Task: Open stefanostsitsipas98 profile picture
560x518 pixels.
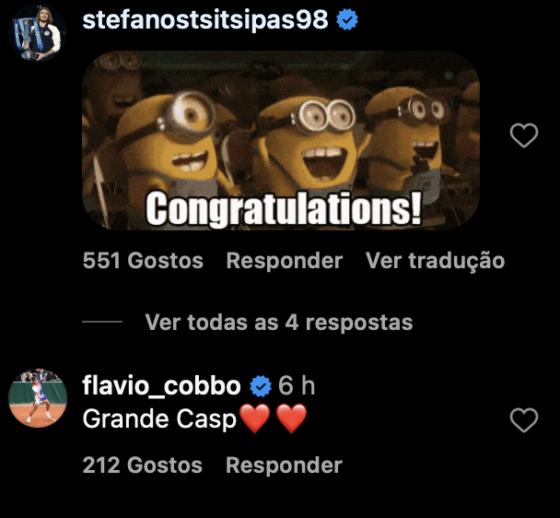Action: (x=38, y=33)
